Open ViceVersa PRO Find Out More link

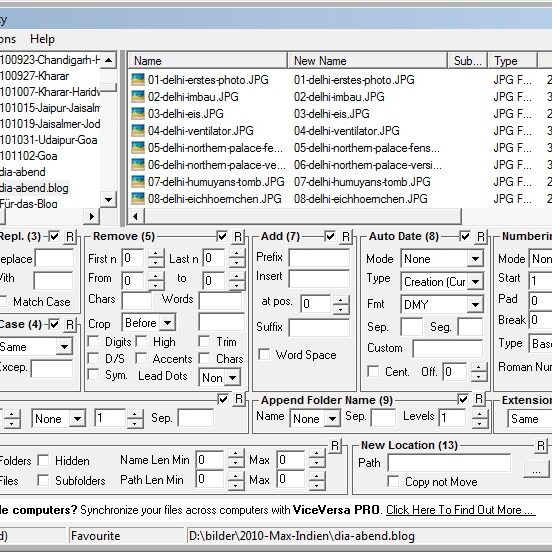click(460, 510)
